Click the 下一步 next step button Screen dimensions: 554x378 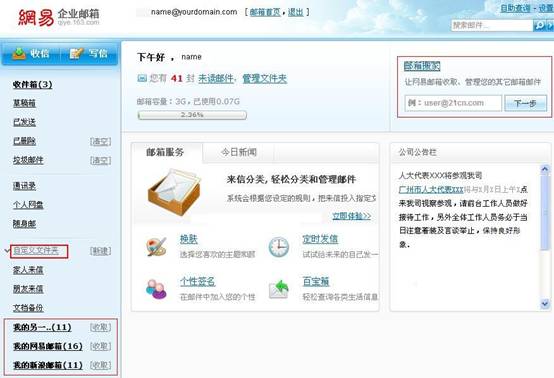[x=525, y=104]
